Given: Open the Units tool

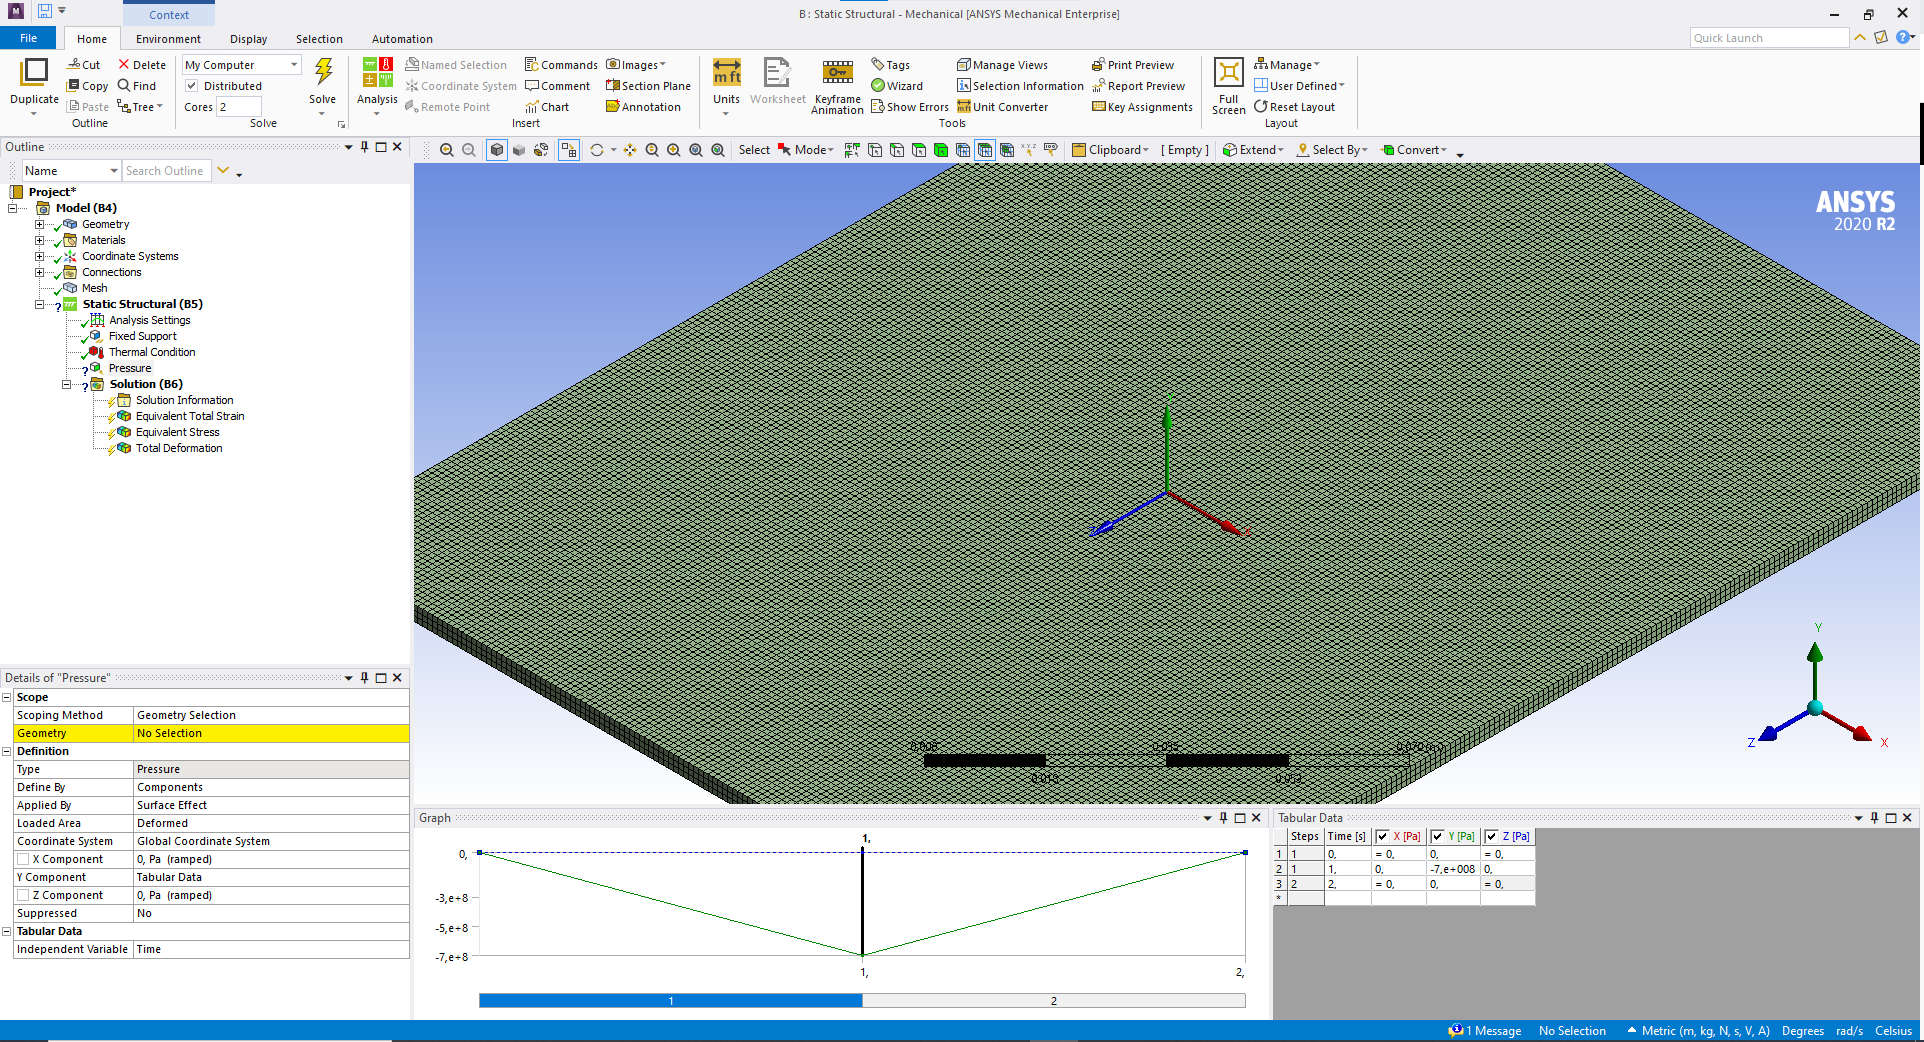Looking at the screenshot, I should (726, 75).
